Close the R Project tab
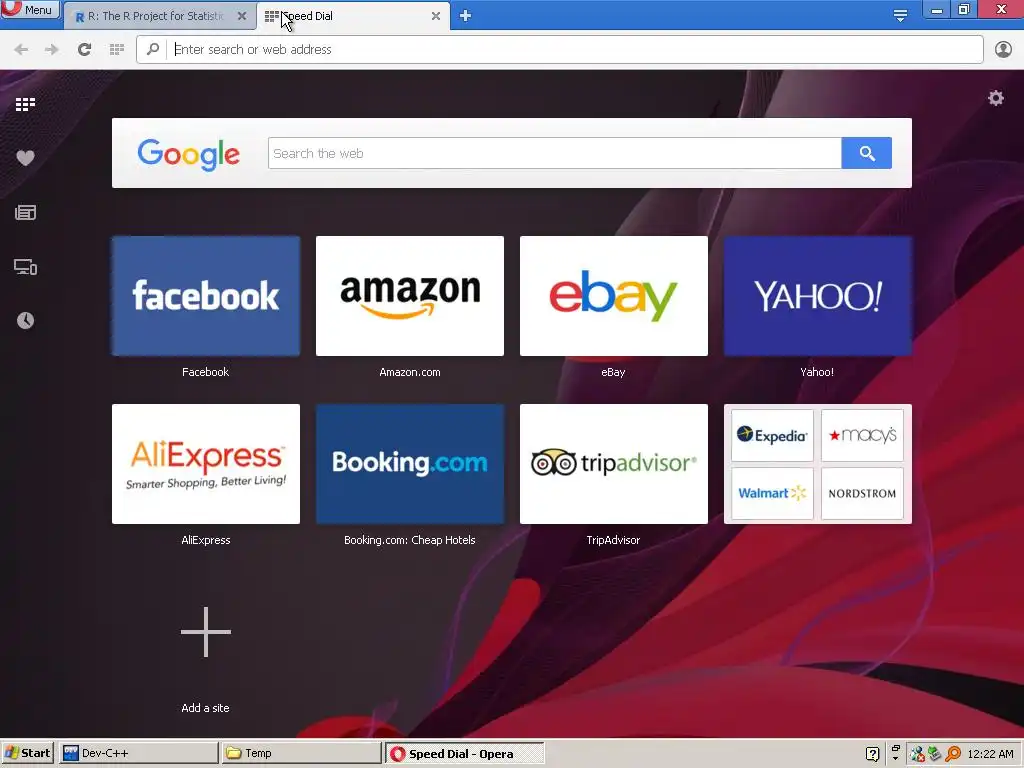 [x=242, y=16]
